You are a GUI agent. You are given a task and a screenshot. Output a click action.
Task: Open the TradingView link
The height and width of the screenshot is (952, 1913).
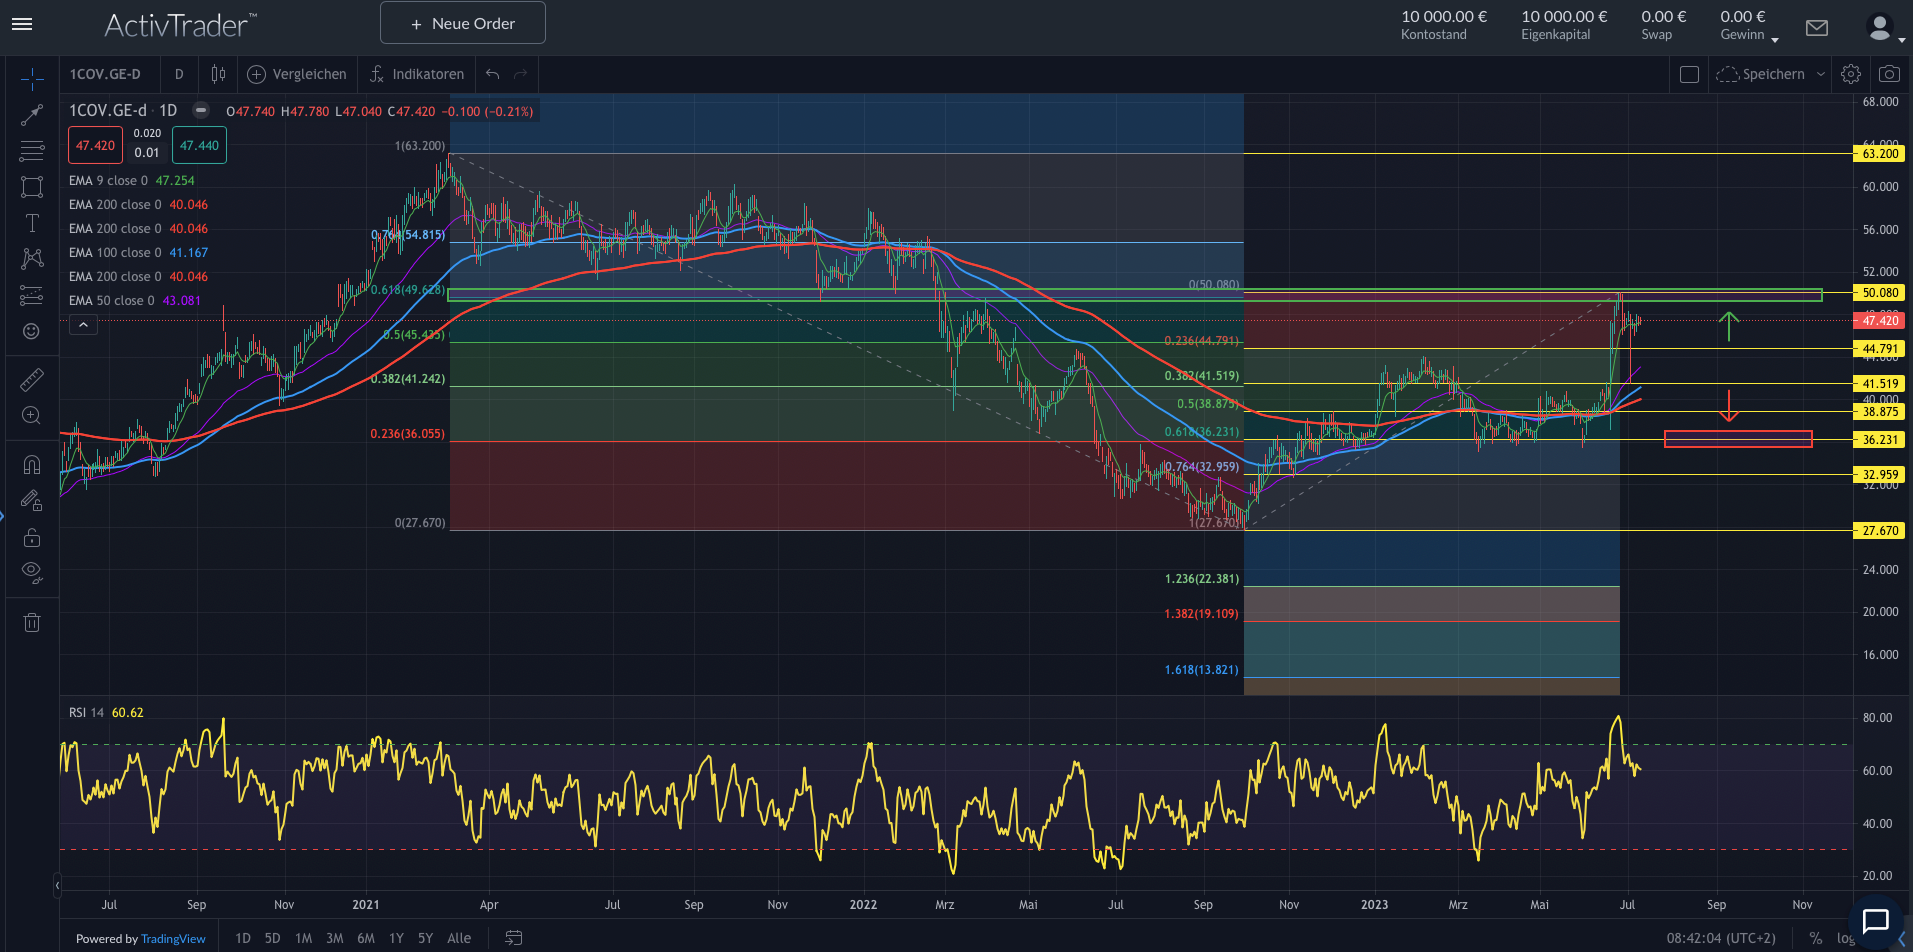coord(173,939)
